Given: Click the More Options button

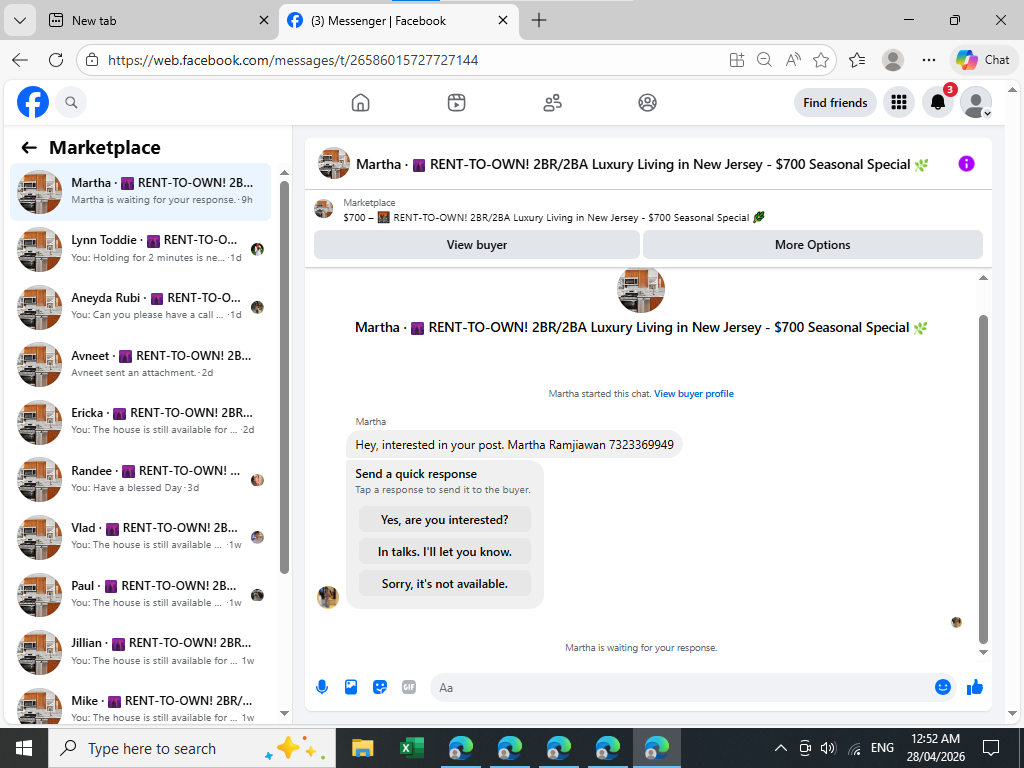Looking at the screenshot, I should 812,245.
